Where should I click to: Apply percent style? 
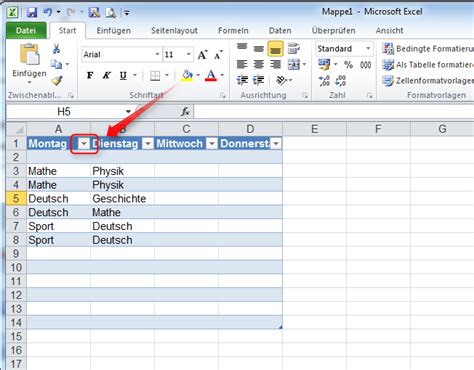(x=348, y=65)
